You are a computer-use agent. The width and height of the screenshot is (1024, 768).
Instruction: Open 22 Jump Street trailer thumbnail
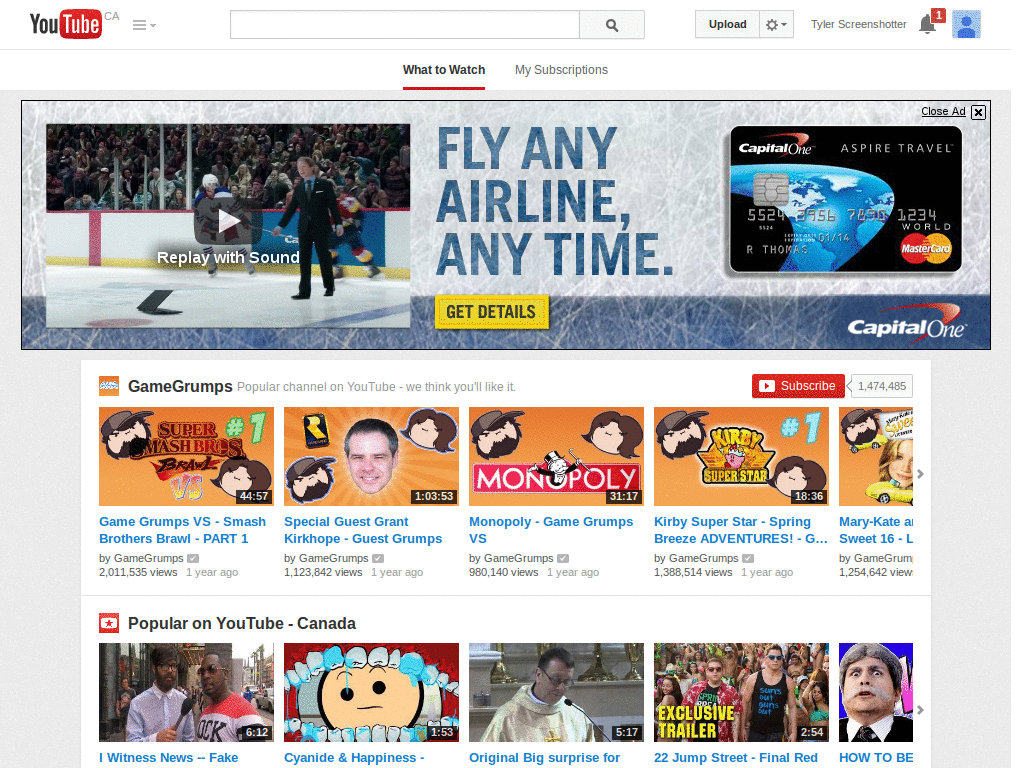point(741,692)
